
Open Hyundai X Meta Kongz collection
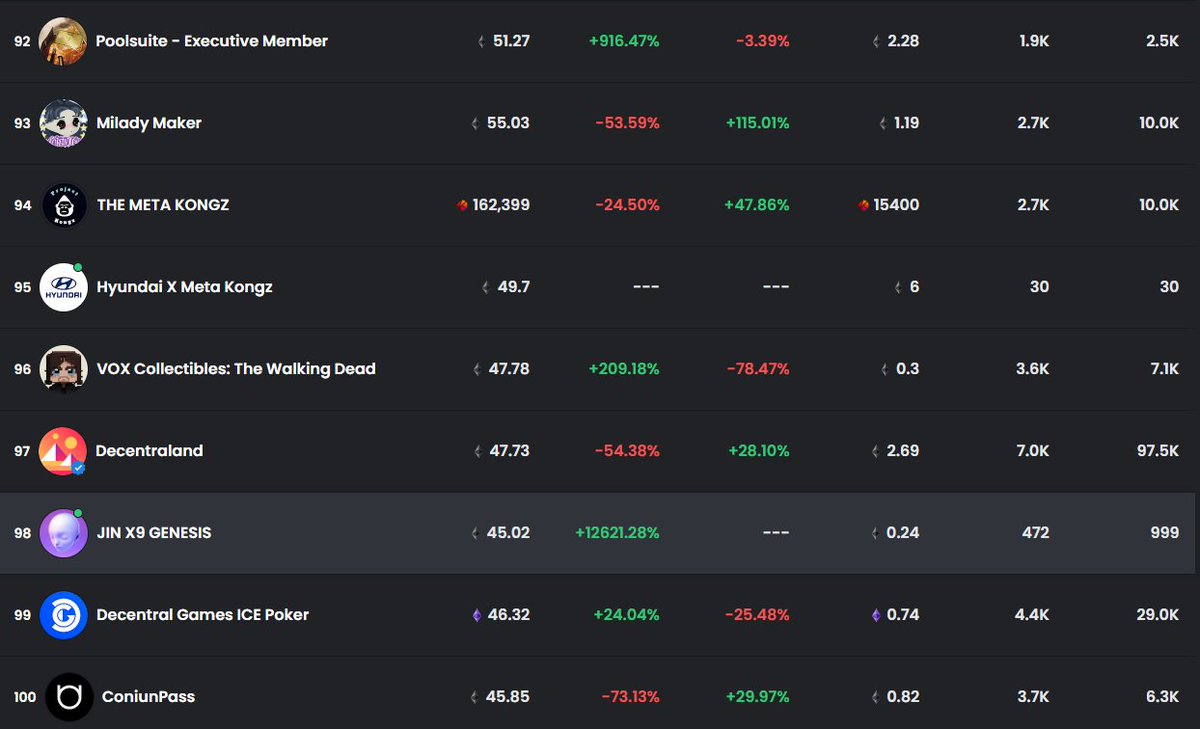(x=185, y=287)
